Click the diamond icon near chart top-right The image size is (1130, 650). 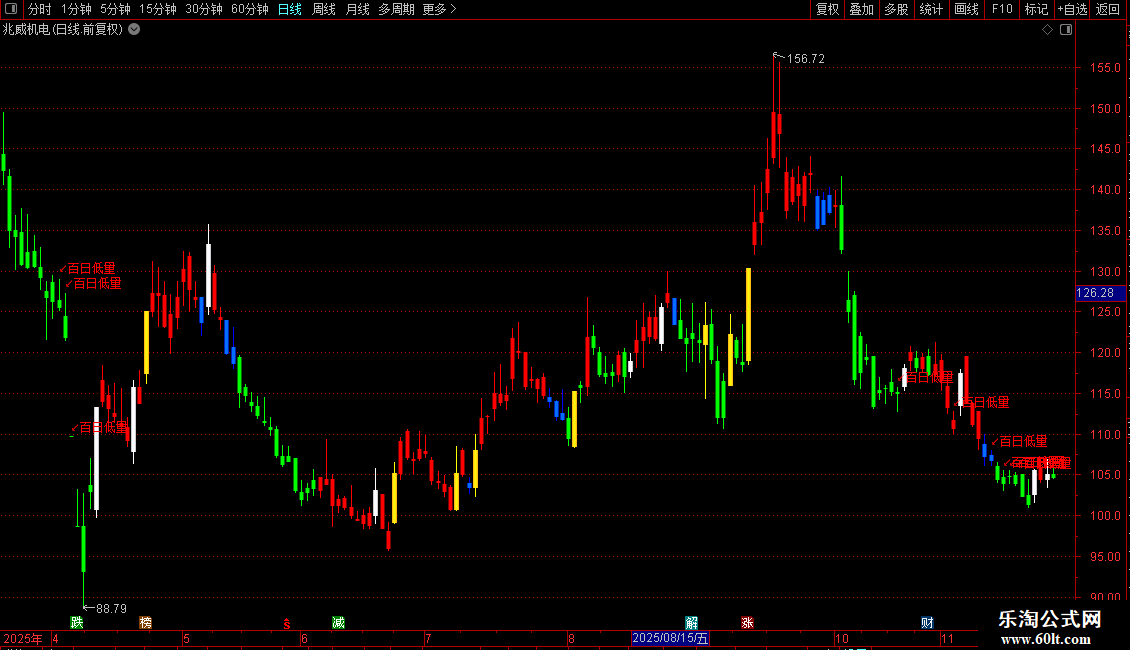point(1048,30)
